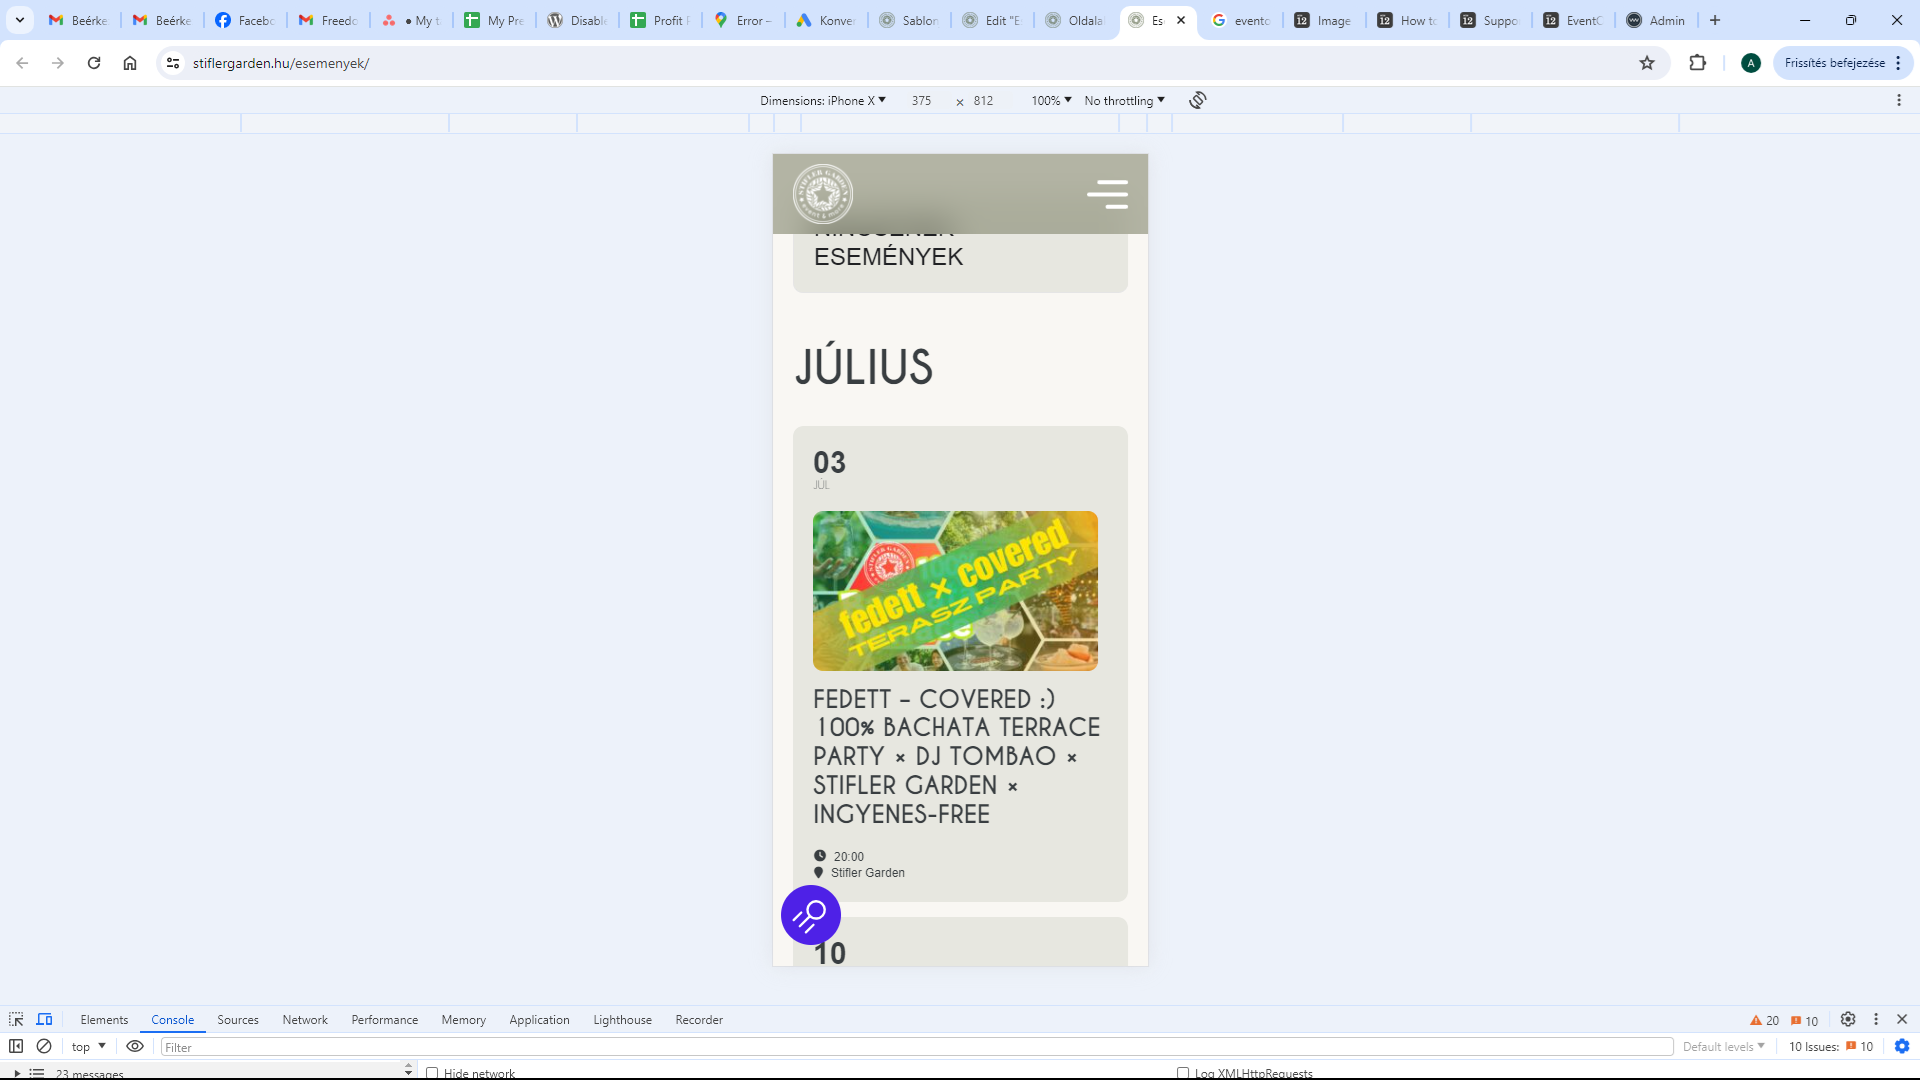Image resolution: width=1920 pixels, height=1080 pixels.
Task: Toggle the device toolbar icon
Action: pyautogui.click(x=45, y=1019)
